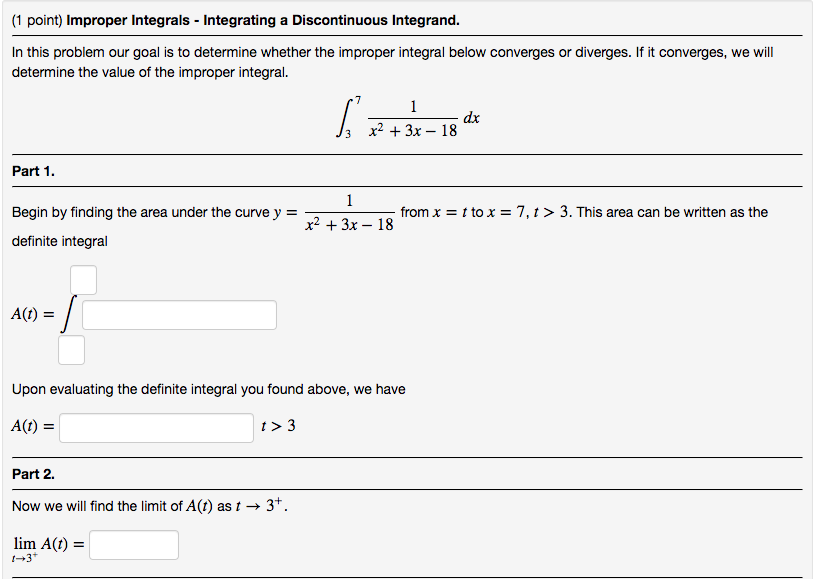Click the lower limit input box below the integral
814x579 pixels.
click(70, 350)
